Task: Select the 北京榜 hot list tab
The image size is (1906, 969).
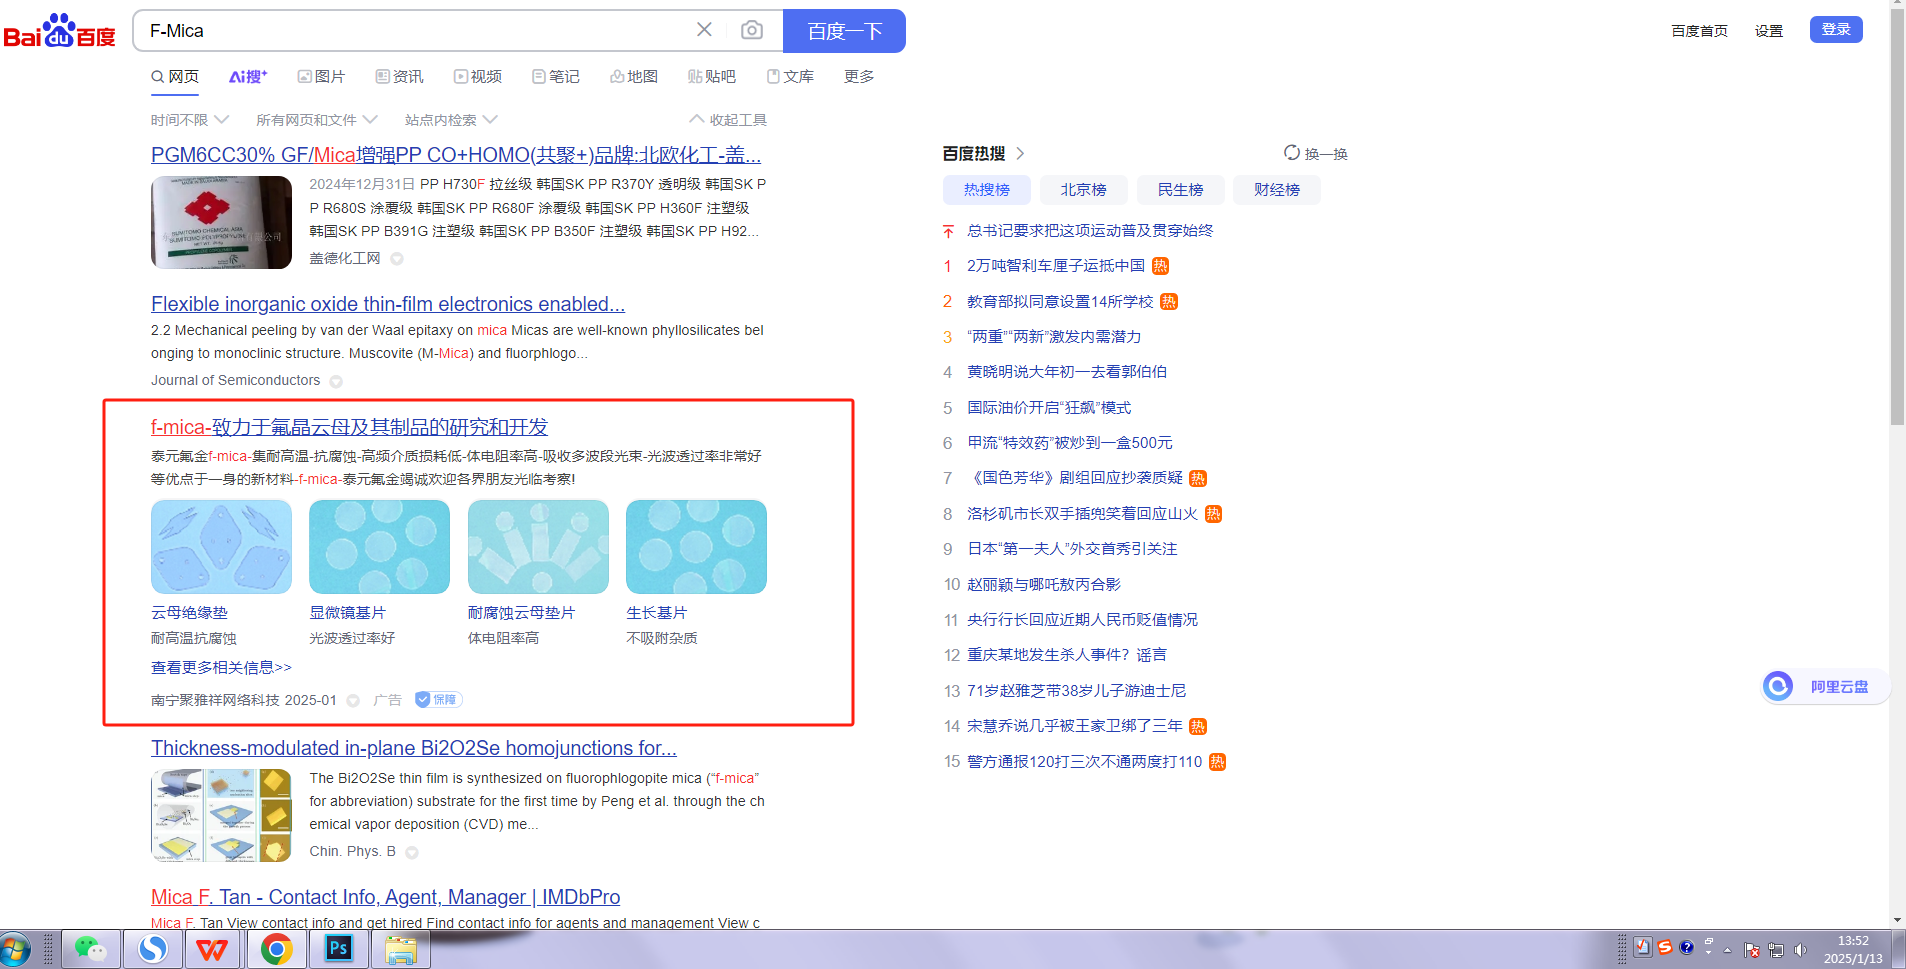Action: [1083, 190]
